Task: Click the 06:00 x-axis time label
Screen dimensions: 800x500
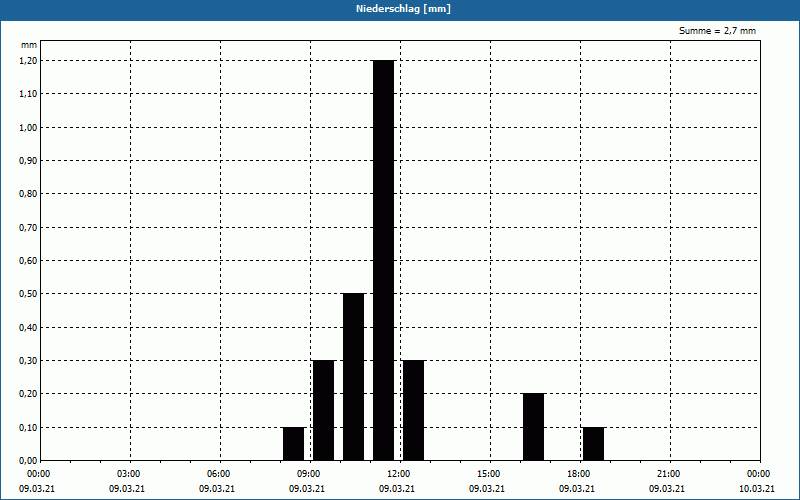Action: pos(217,474)
